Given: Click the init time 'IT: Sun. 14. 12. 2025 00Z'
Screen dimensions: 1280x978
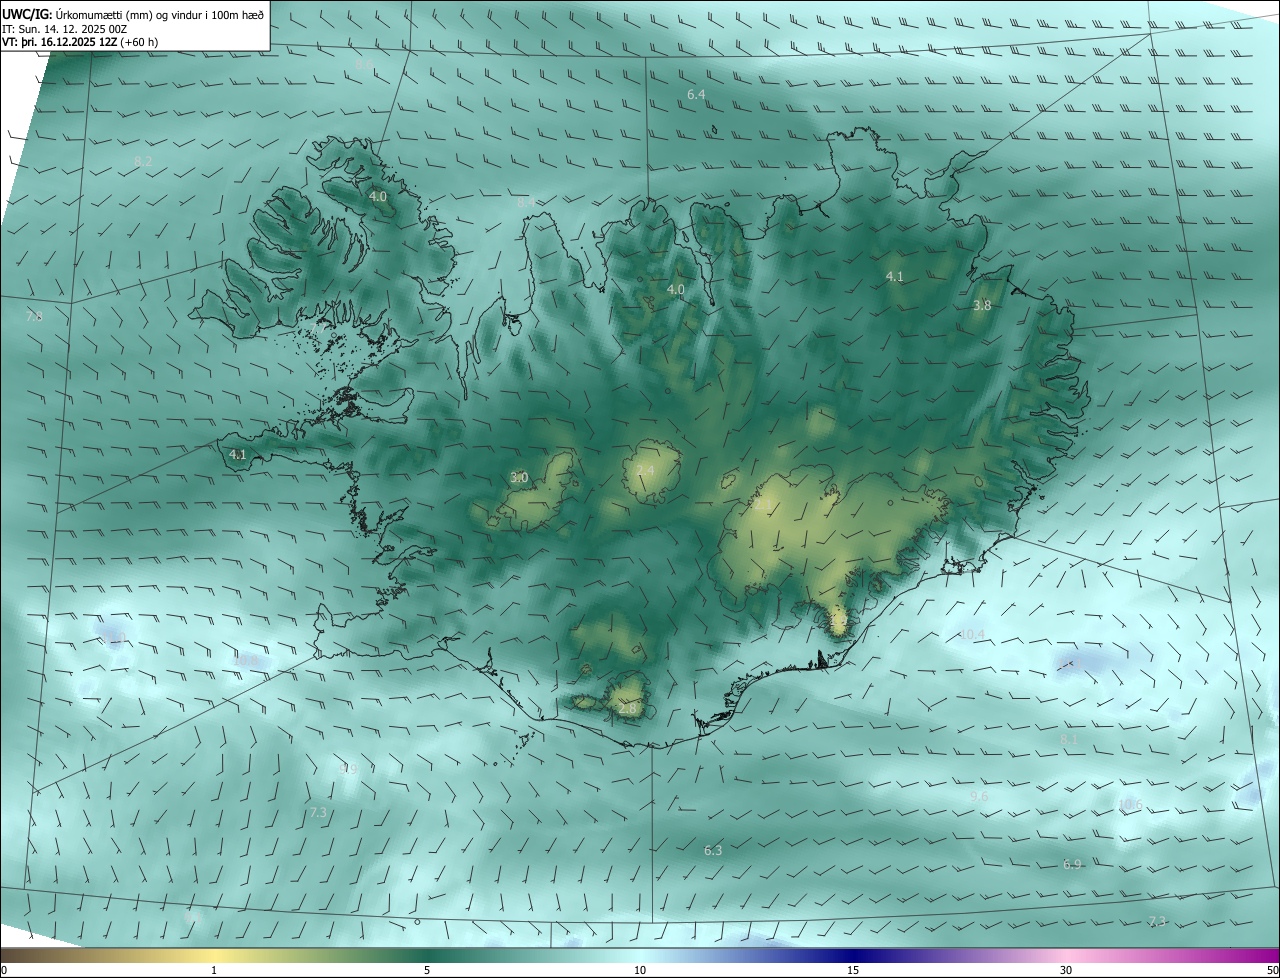Looking at the screenshot, I should tap(65, 28).
